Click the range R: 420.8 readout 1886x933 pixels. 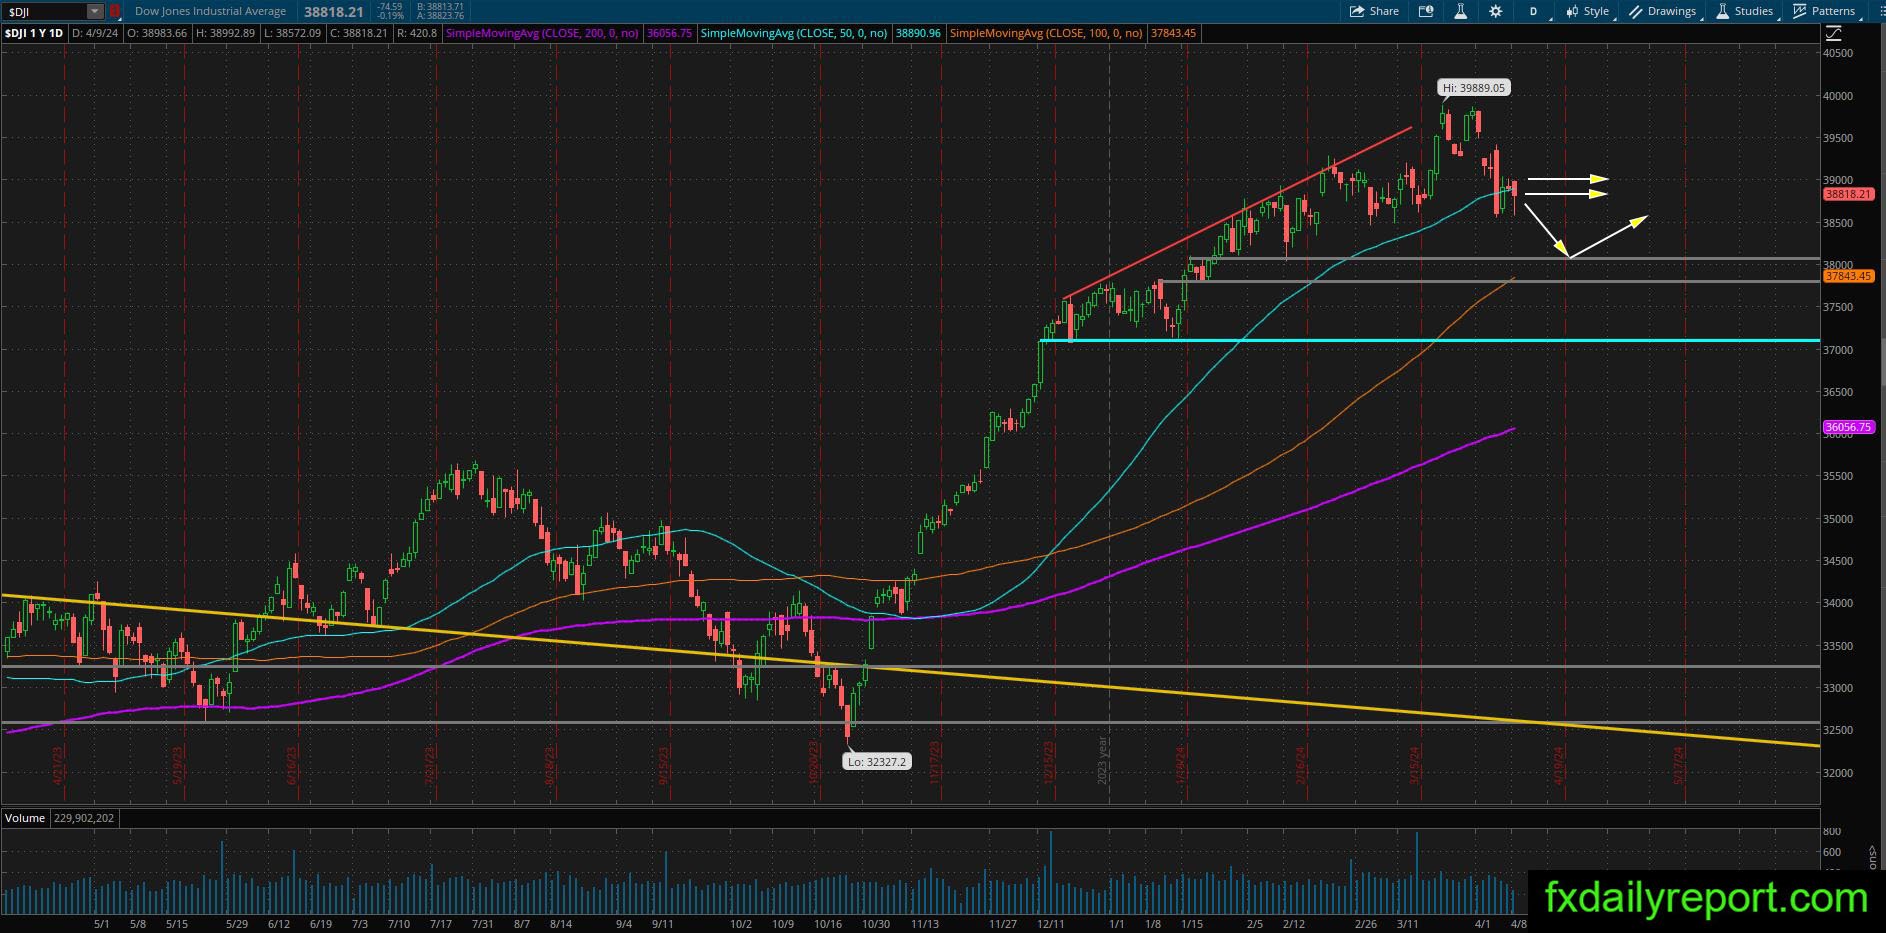(x=417, y=33)
